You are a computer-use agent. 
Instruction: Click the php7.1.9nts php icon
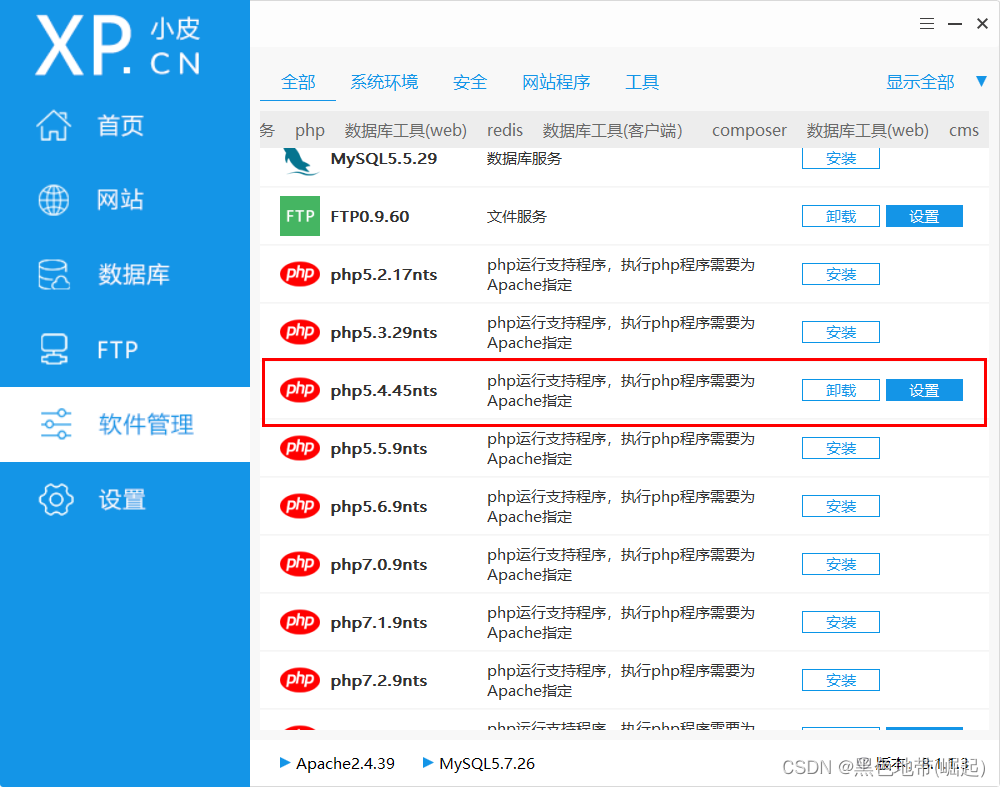[300, 622]
